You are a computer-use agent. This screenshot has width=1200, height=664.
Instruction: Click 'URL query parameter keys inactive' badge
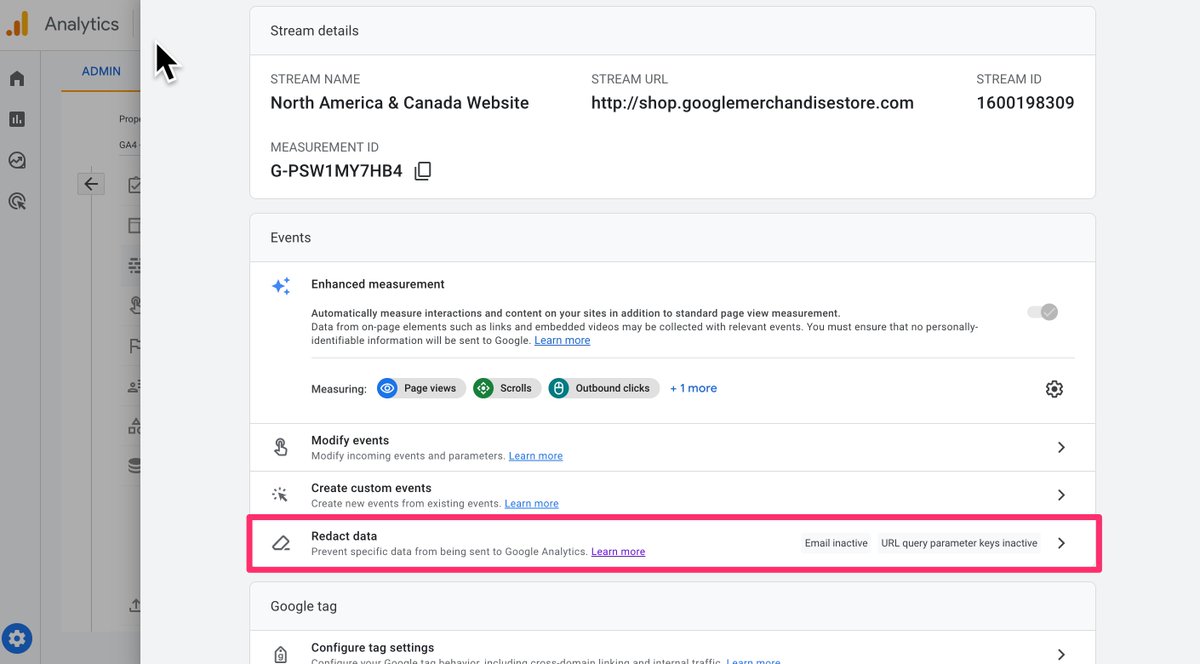point(959,543)
